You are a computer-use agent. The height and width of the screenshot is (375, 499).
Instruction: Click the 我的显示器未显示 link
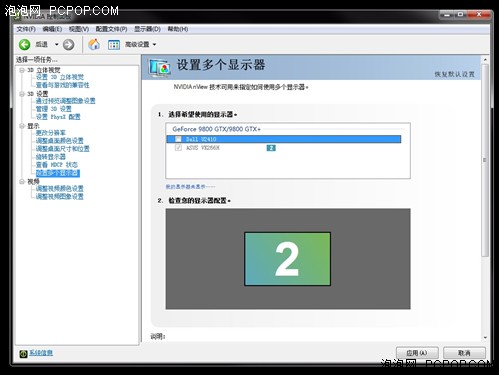190,187
